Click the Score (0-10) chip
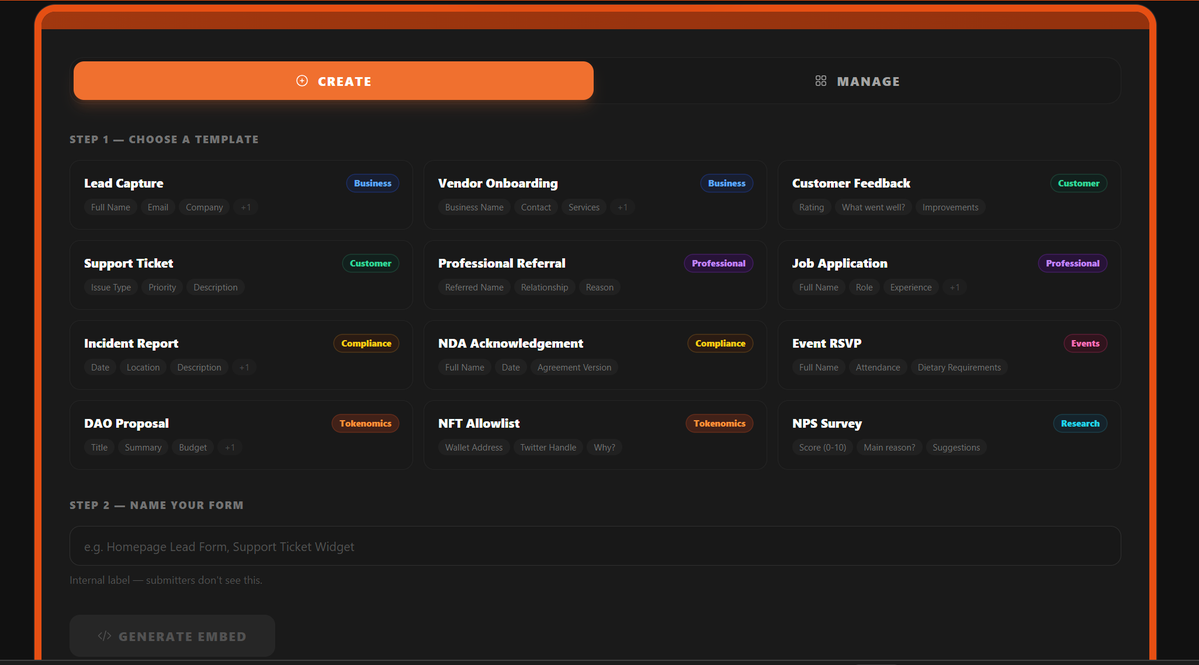This screenshot has height=665, width=1199. pyautogui.click(x=822, y=447)
